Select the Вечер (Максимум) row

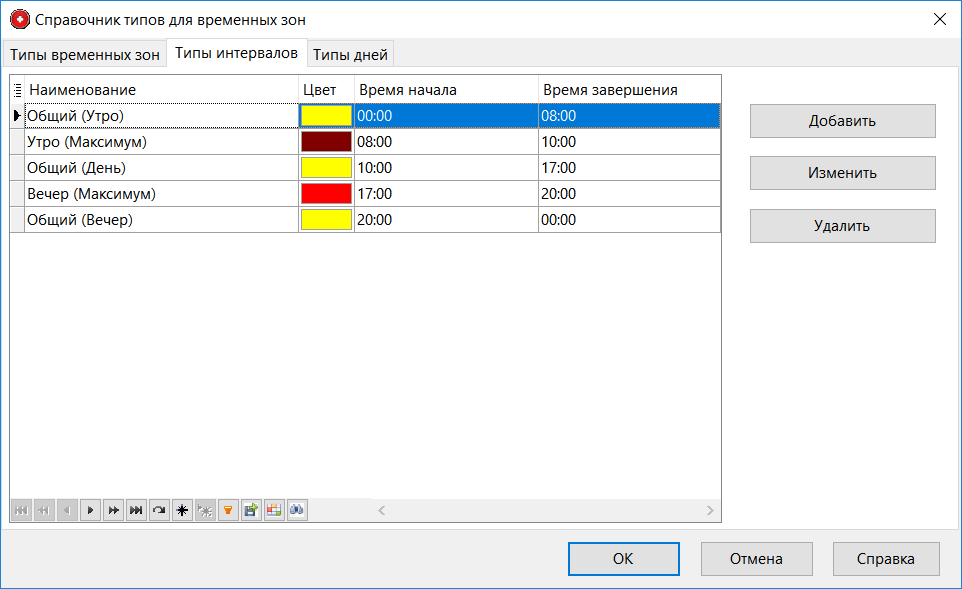(x=160, y=194)
